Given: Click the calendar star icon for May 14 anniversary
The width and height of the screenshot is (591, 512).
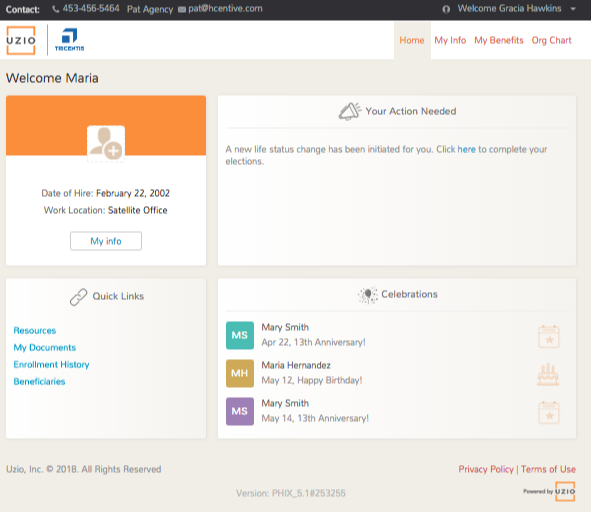Looking at the screenshot, I should click(549, 413).
